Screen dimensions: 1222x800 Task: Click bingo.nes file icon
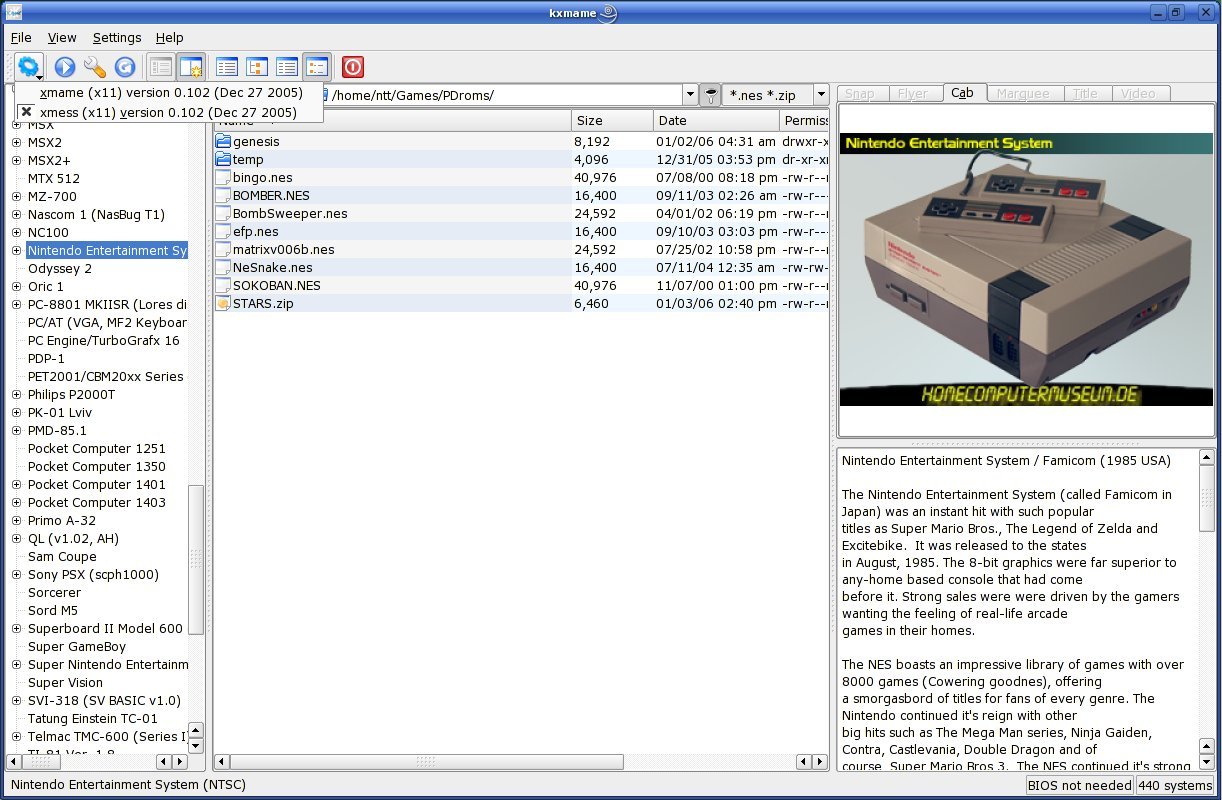[223, 177]
